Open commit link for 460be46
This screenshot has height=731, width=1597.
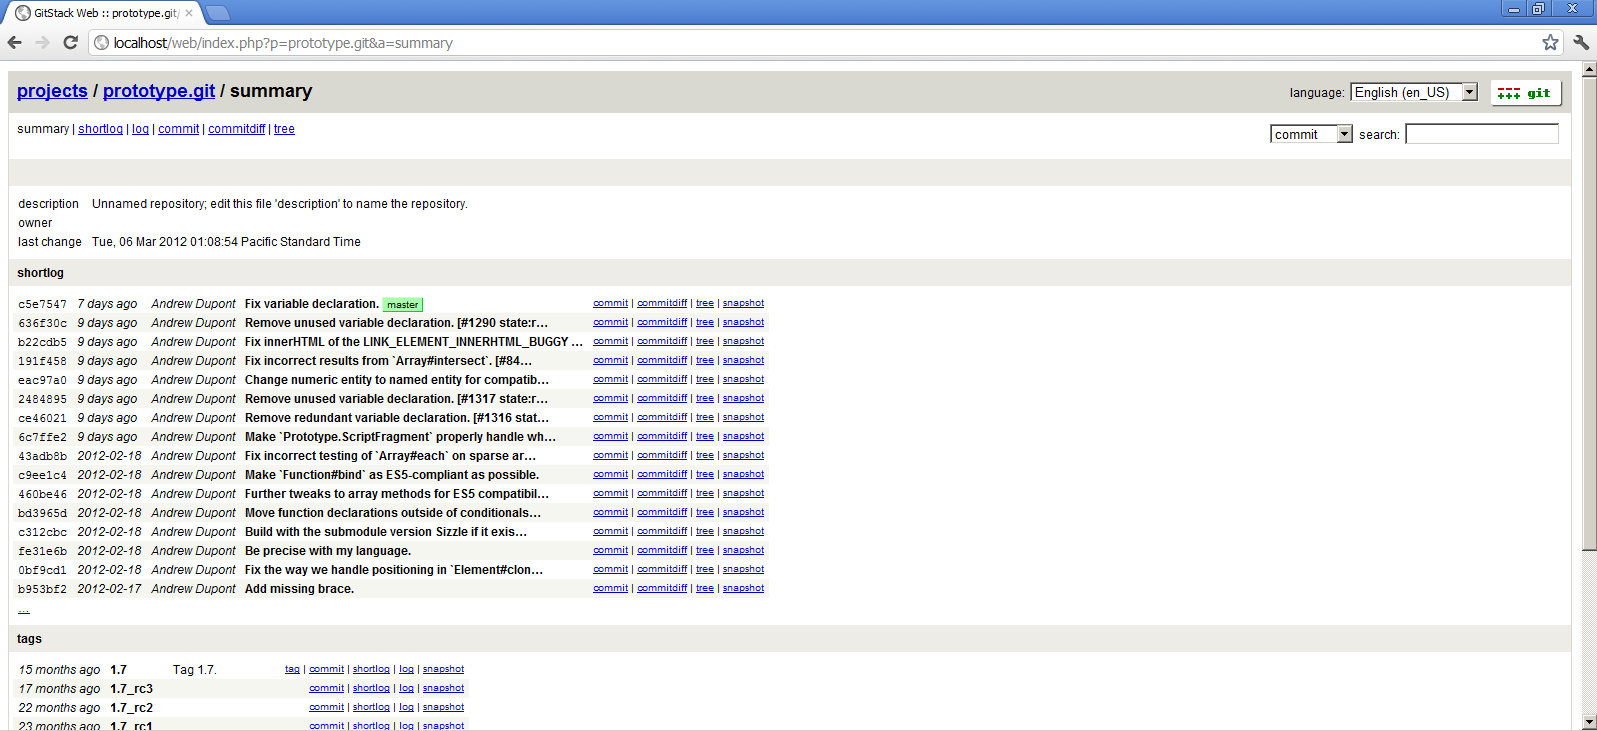[x=610, y=493]
